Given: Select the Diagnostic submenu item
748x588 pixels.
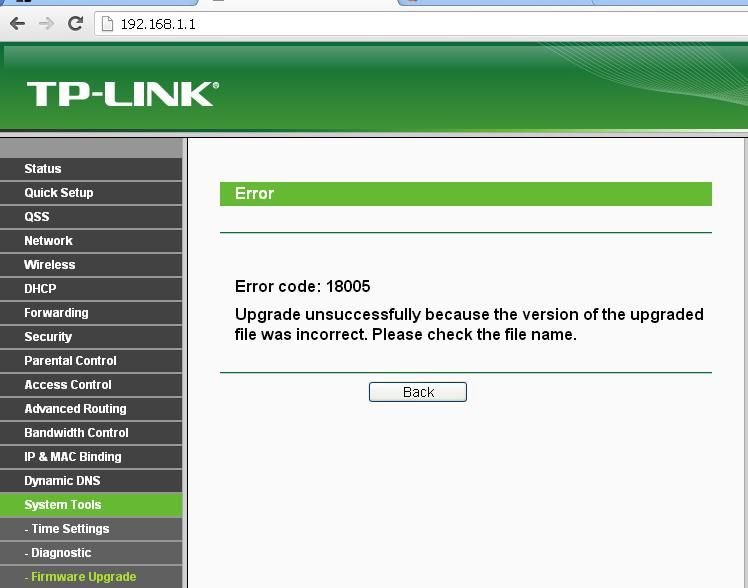Looking at the screenshot, I should pyautogui.click(x=61, y=553).
